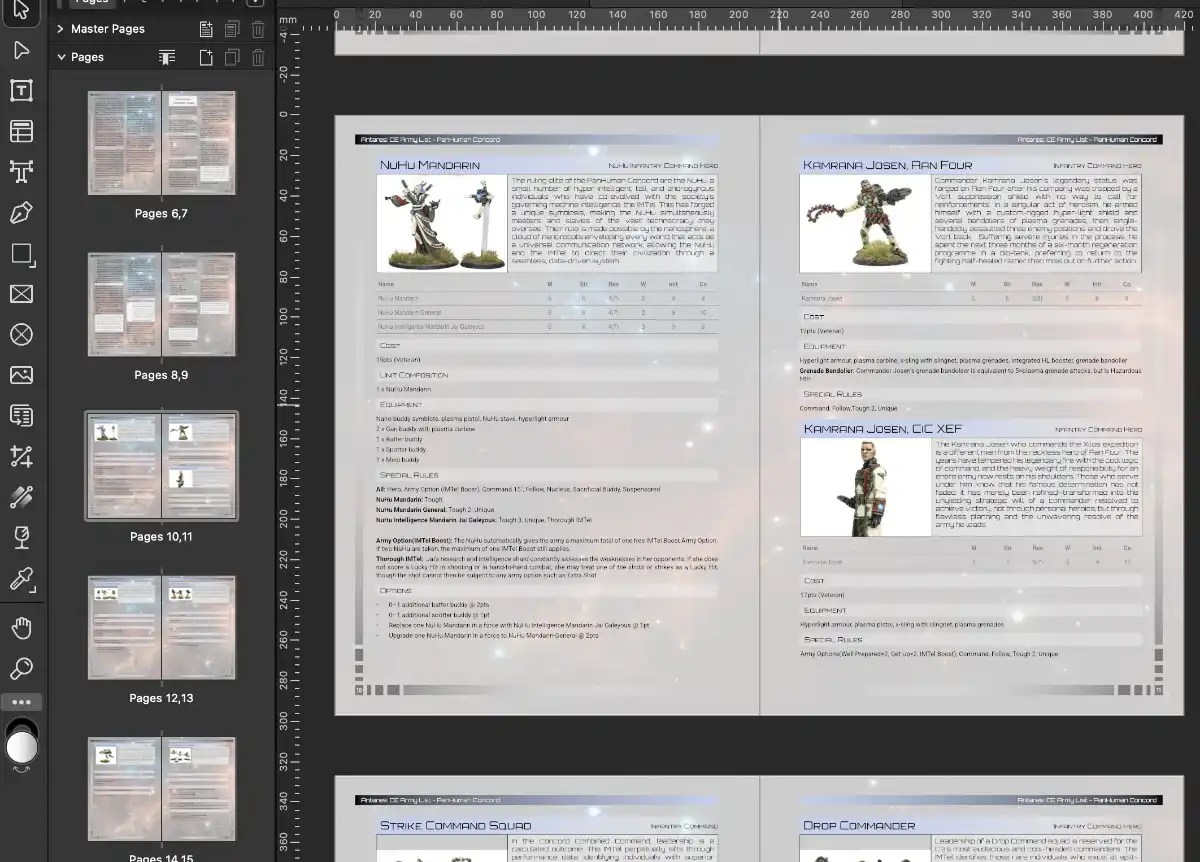Select the Zoom magnifier tool

(21, 668)
